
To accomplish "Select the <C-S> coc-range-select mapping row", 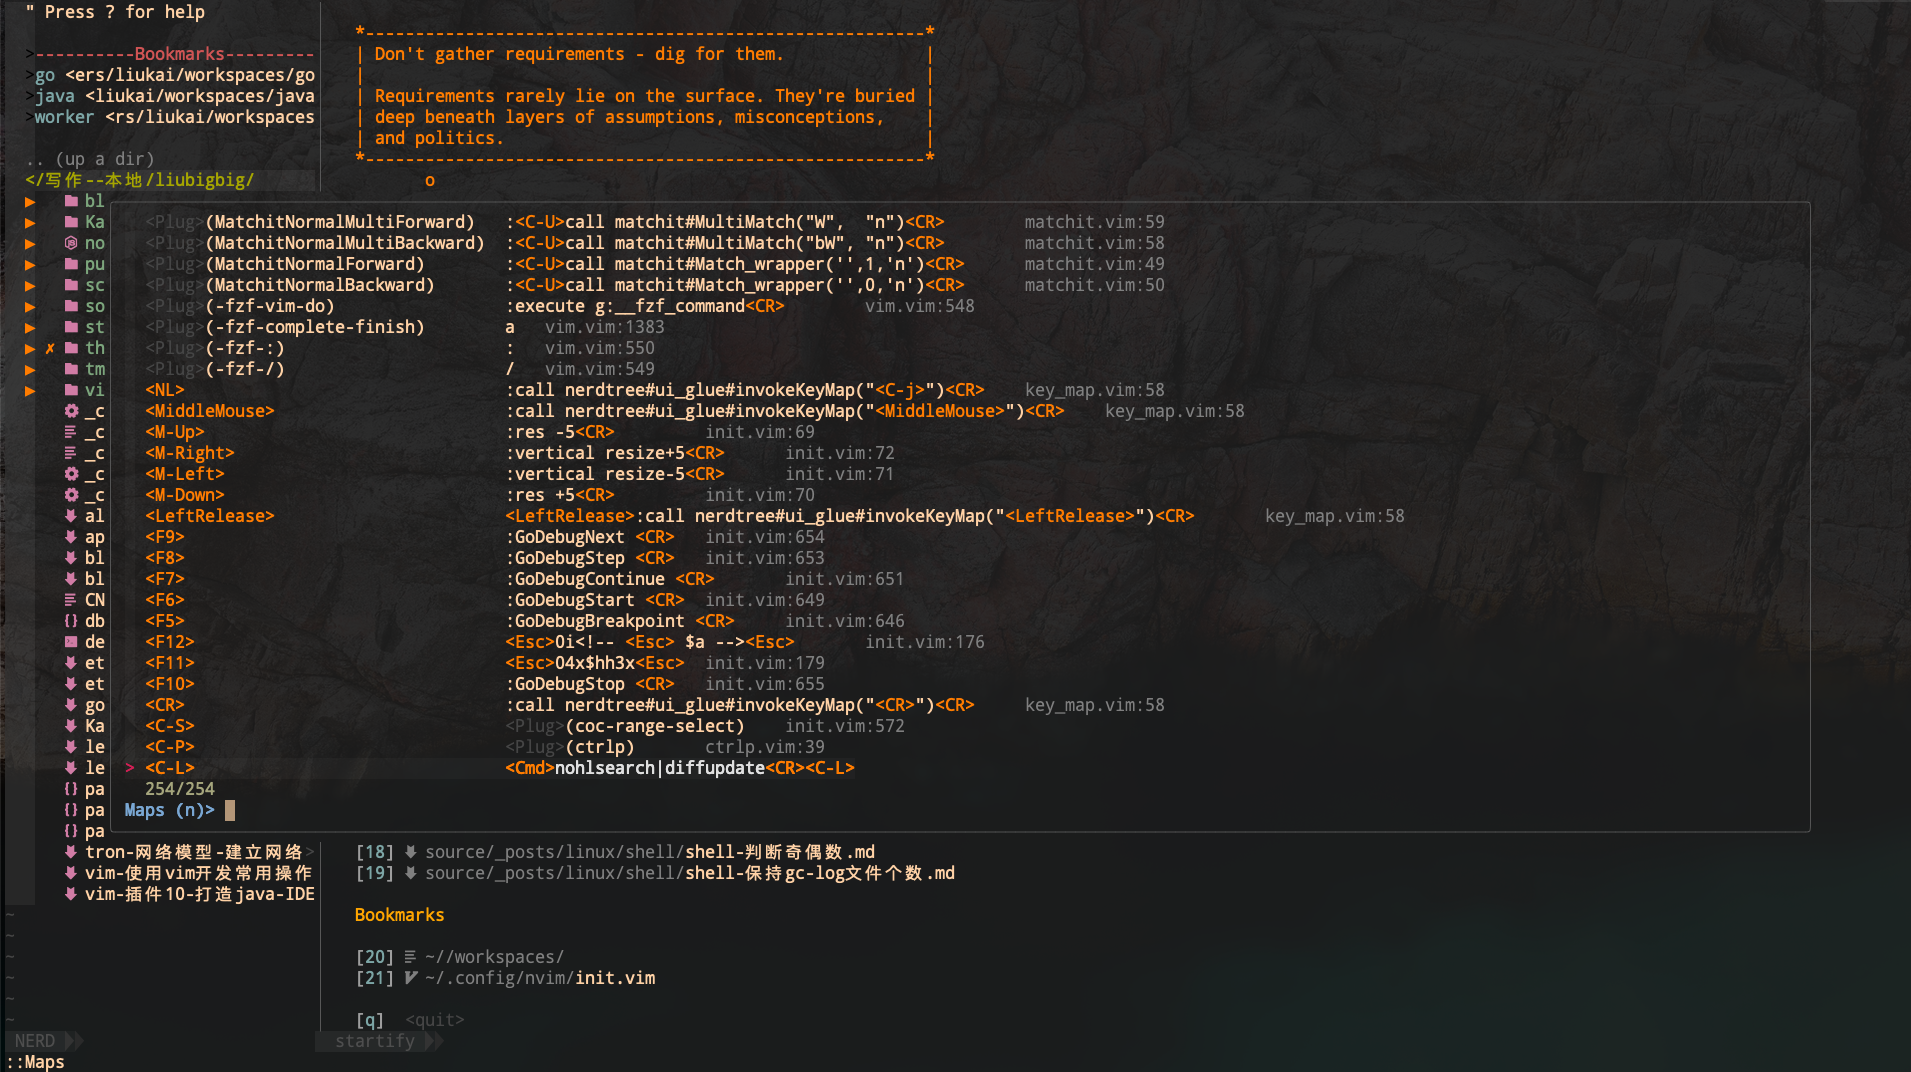I will click(525, 726).
